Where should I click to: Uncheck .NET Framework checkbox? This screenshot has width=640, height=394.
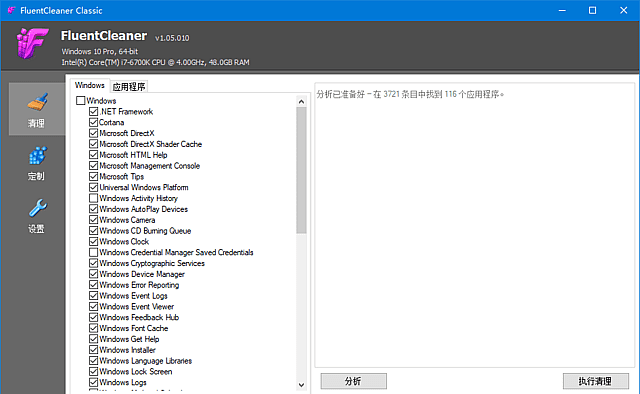pyautogui.click(x=93, y=111)
